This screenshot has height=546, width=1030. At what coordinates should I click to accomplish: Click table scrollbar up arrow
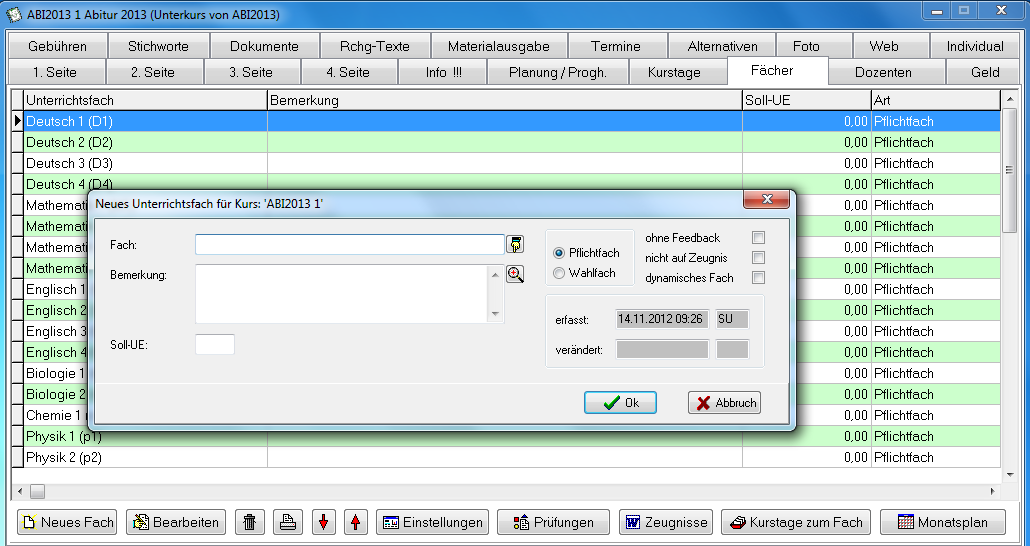tap(1010, 100)
